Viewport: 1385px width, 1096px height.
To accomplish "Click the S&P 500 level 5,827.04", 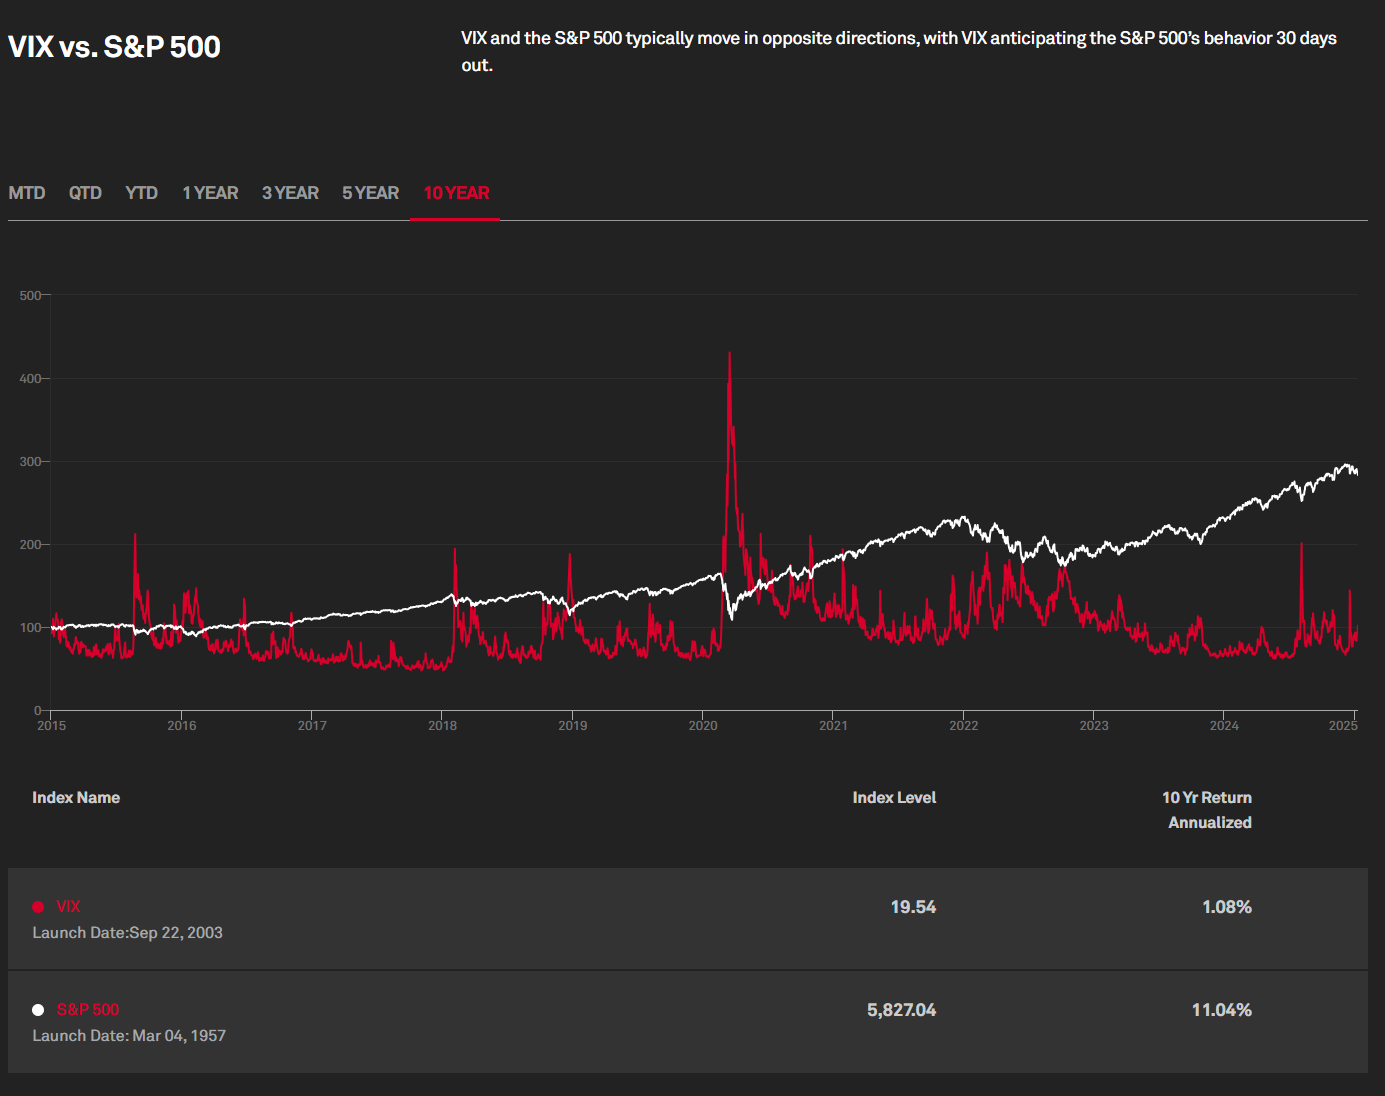I will pos(901,1010).
